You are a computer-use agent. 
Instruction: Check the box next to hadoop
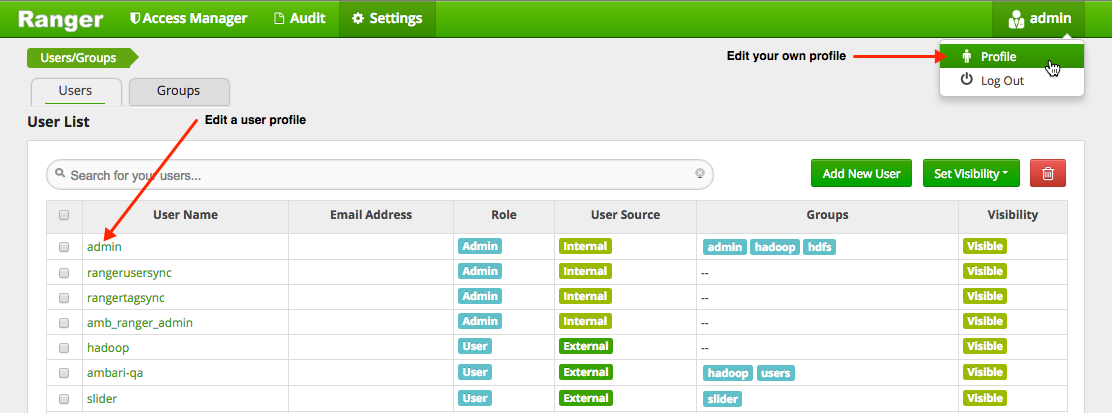point(64,348)
